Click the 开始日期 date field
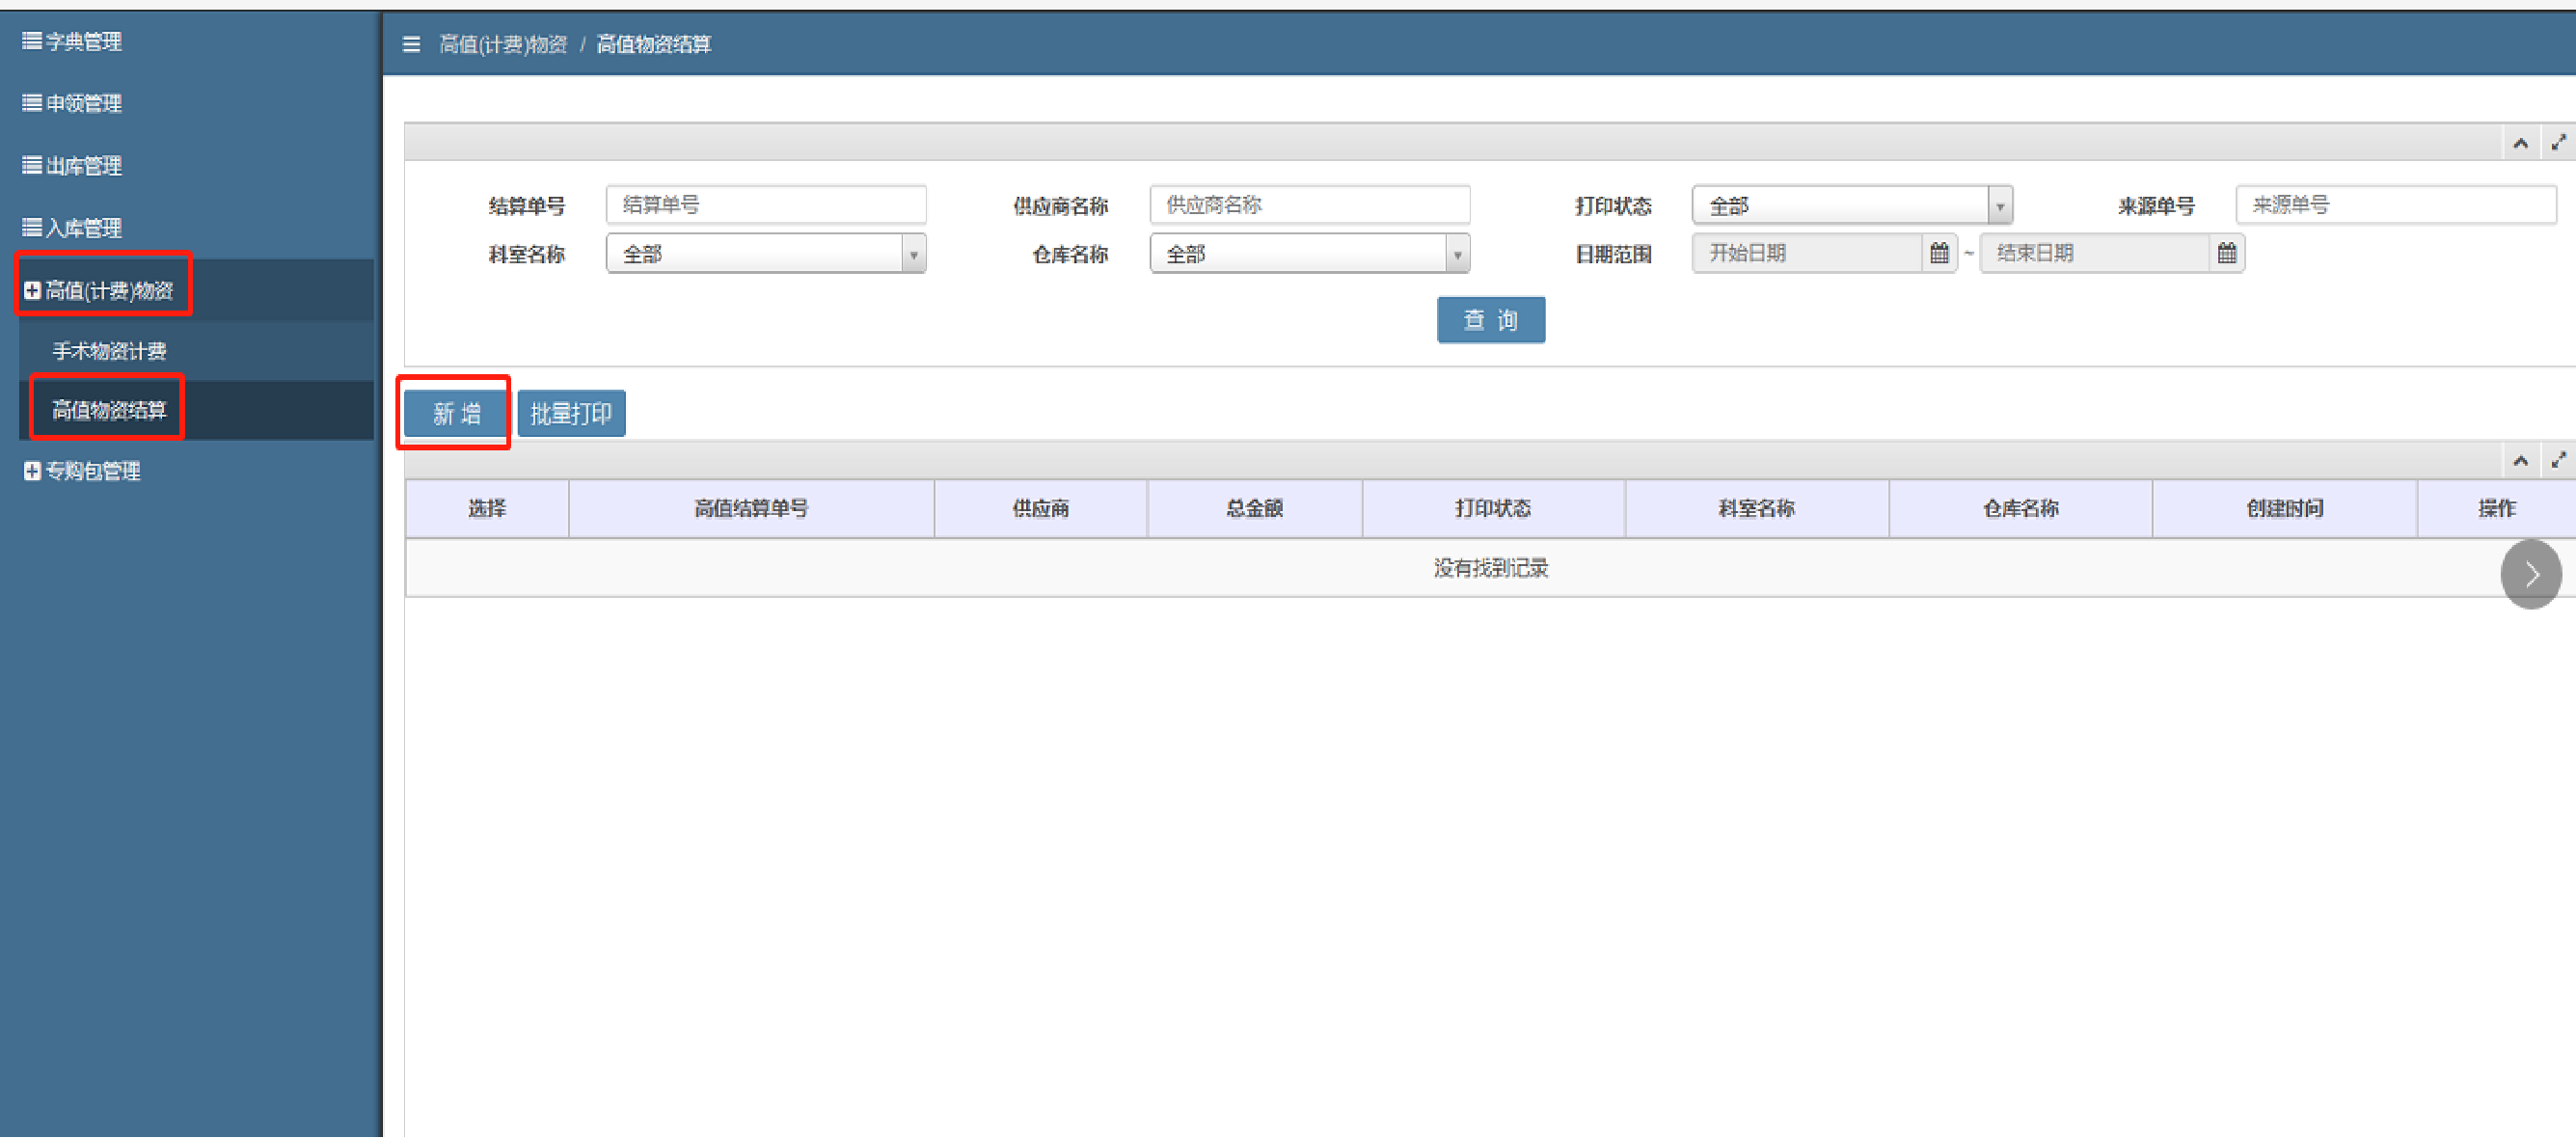Viewport: 2576px width, 1138px height. (x=1808, y=253)
